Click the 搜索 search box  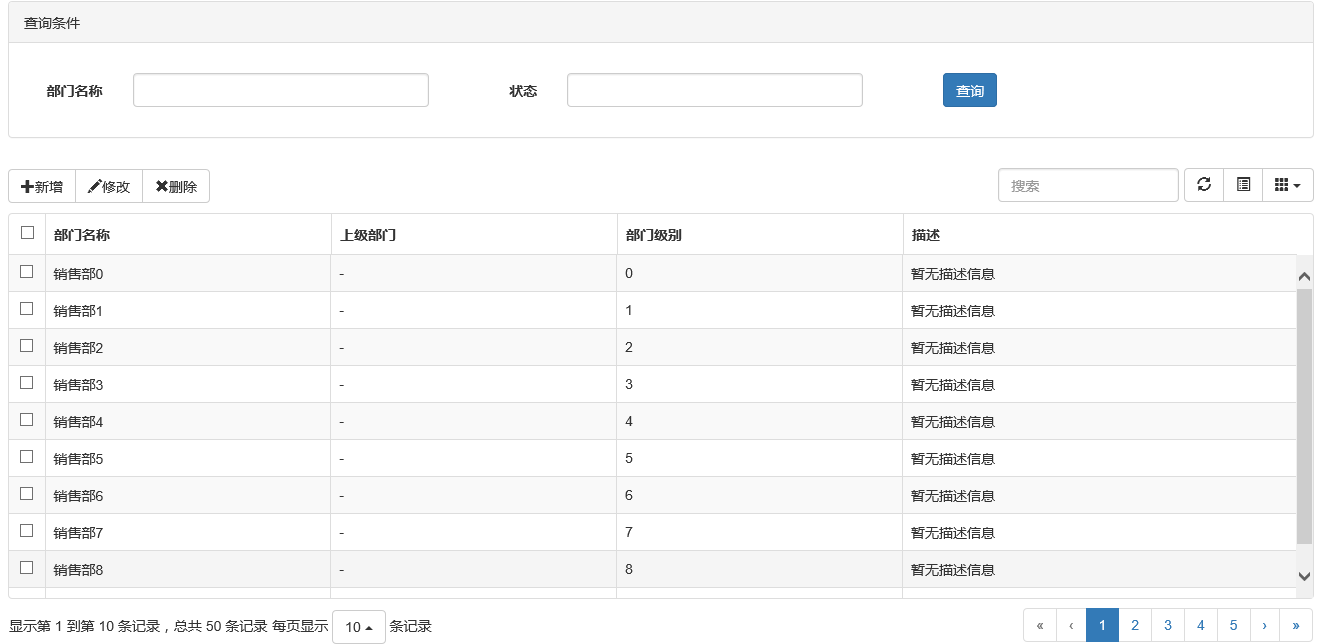click(1088, 185)
